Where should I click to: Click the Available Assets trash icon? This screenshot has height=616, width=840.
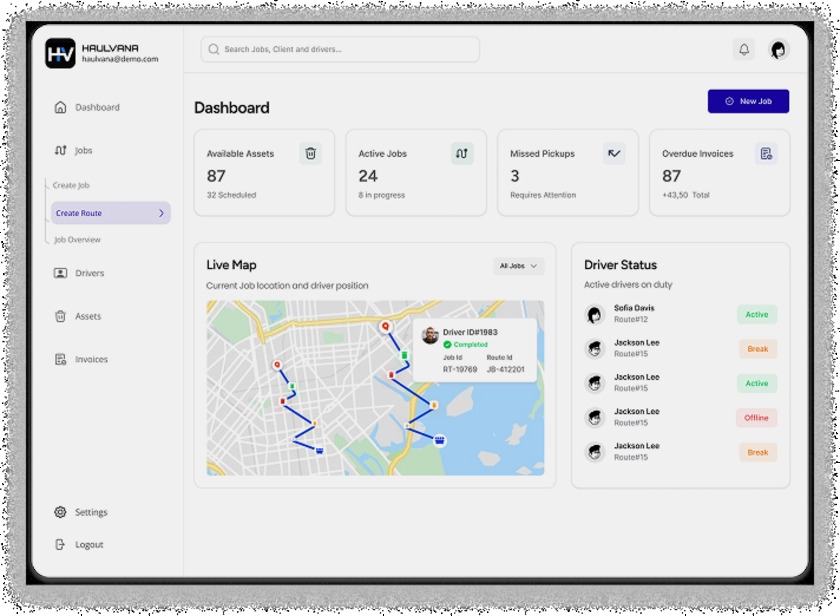click(x=311, y=153)
